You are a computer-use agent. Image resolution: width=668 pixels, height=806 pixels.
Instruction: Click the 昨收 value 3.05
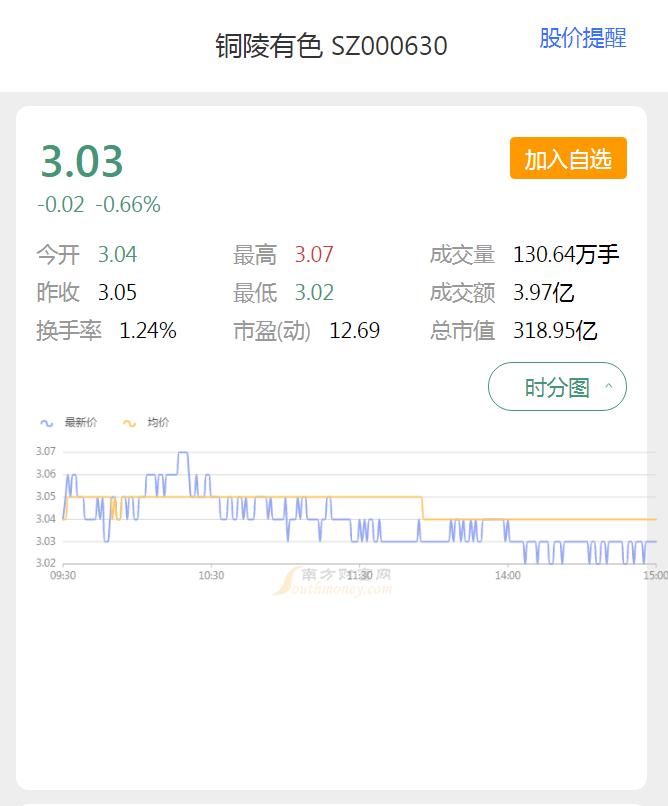pos(118,292)
